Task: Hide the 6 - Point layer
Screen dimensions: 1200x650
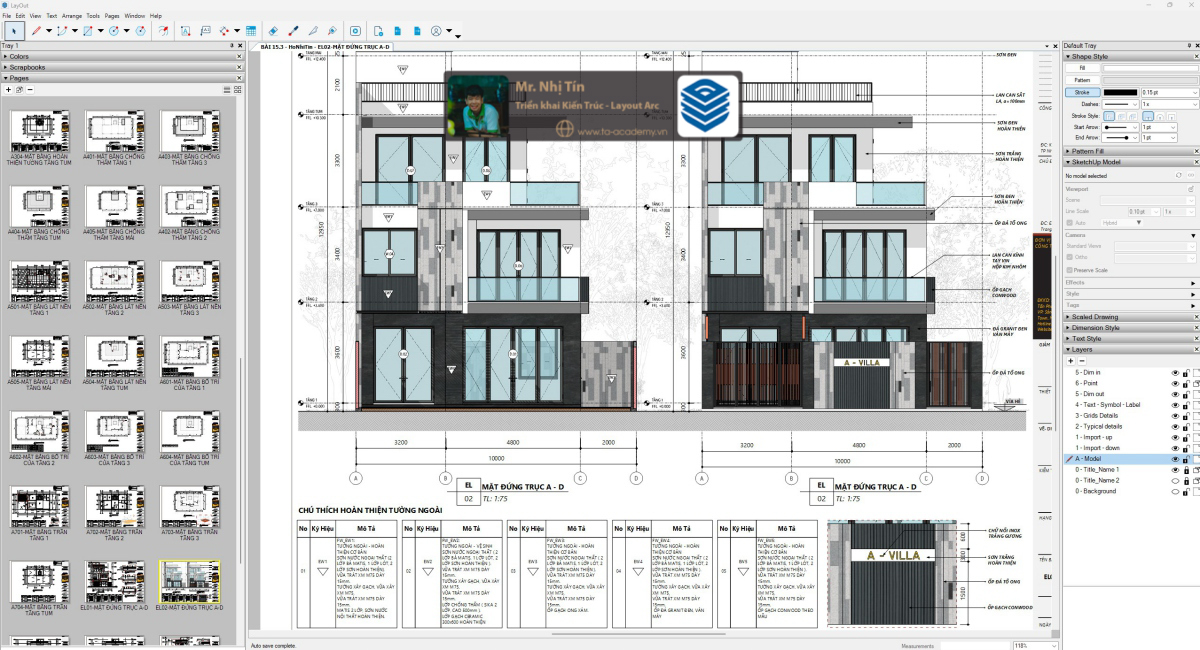Action: coord(1175,383)
